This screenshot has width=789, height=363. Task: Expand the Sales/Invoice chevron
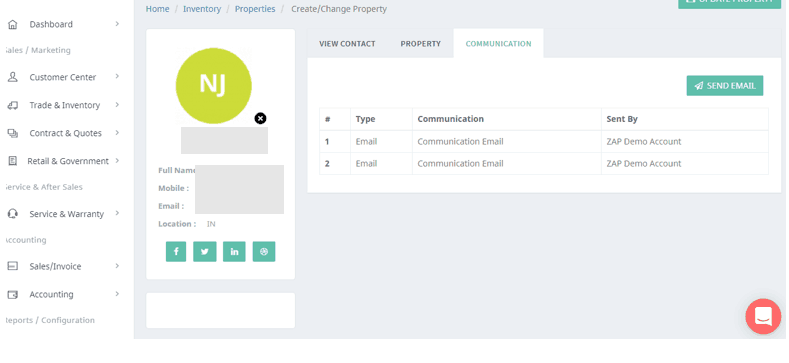(x=117, y=266)
